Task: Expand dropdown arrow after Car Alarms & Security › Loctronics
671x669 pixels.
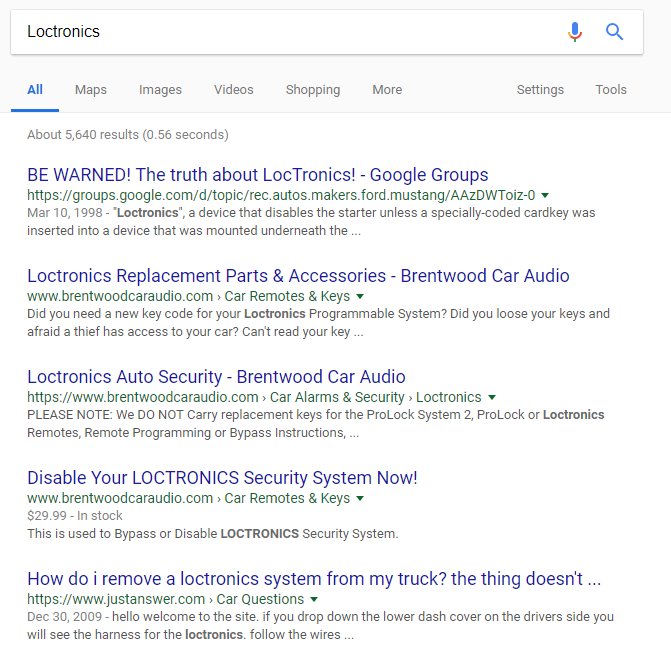Action: (x=492, y=397)
